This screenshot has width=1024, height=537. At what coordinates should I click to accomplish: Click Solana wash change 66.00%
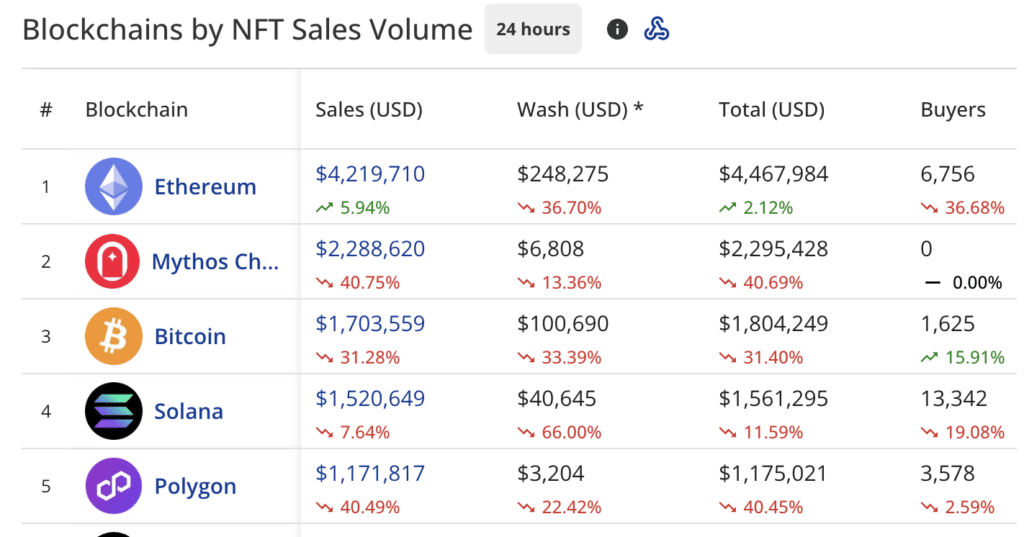pyautogui.click(x=560, y=432)
